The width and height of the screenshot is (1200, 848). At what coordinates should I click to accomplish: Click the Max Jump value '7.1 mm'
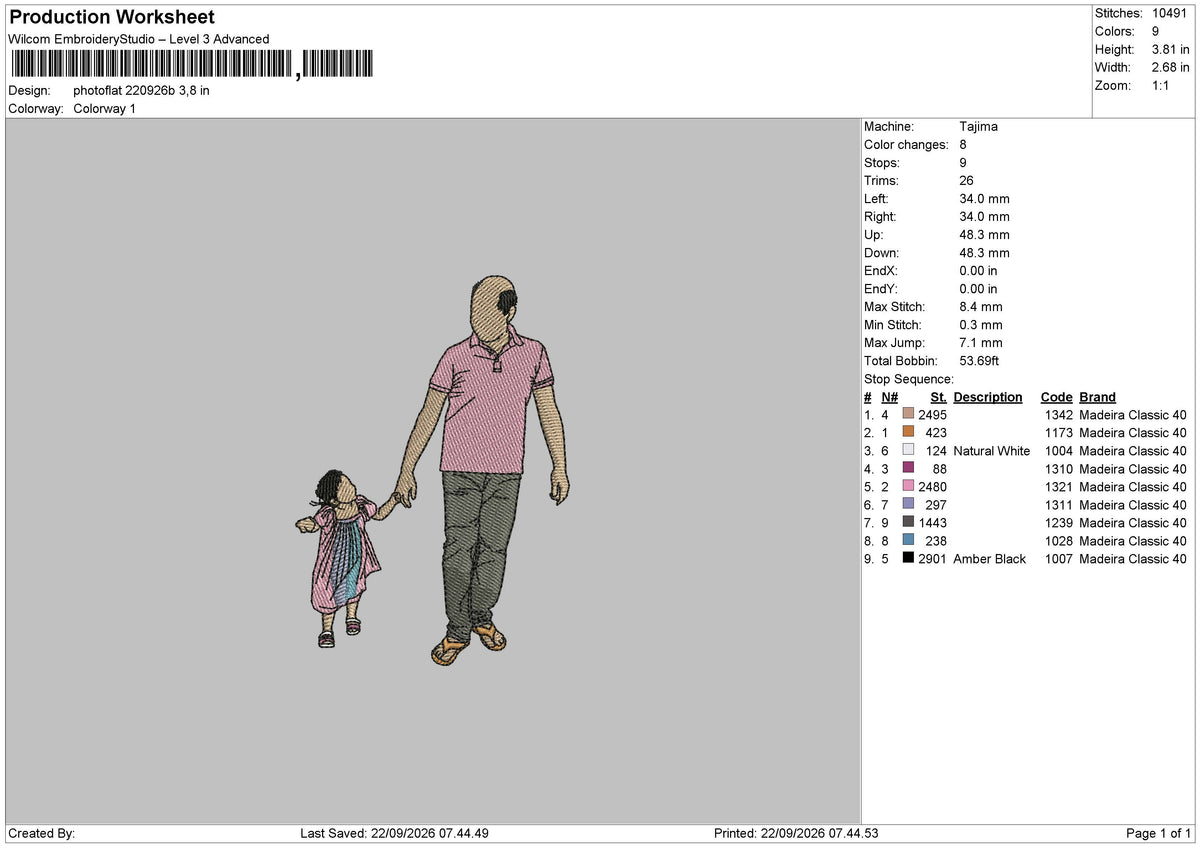981,343
